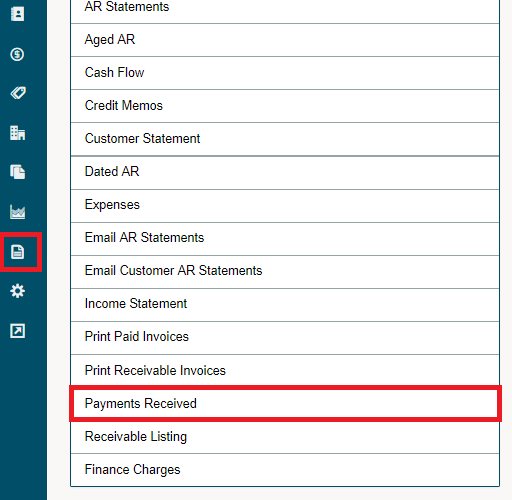The width and height of the screenshot is (512, 500).
Task: Click the copied documents sidebar icon
Action: point(17,172)
